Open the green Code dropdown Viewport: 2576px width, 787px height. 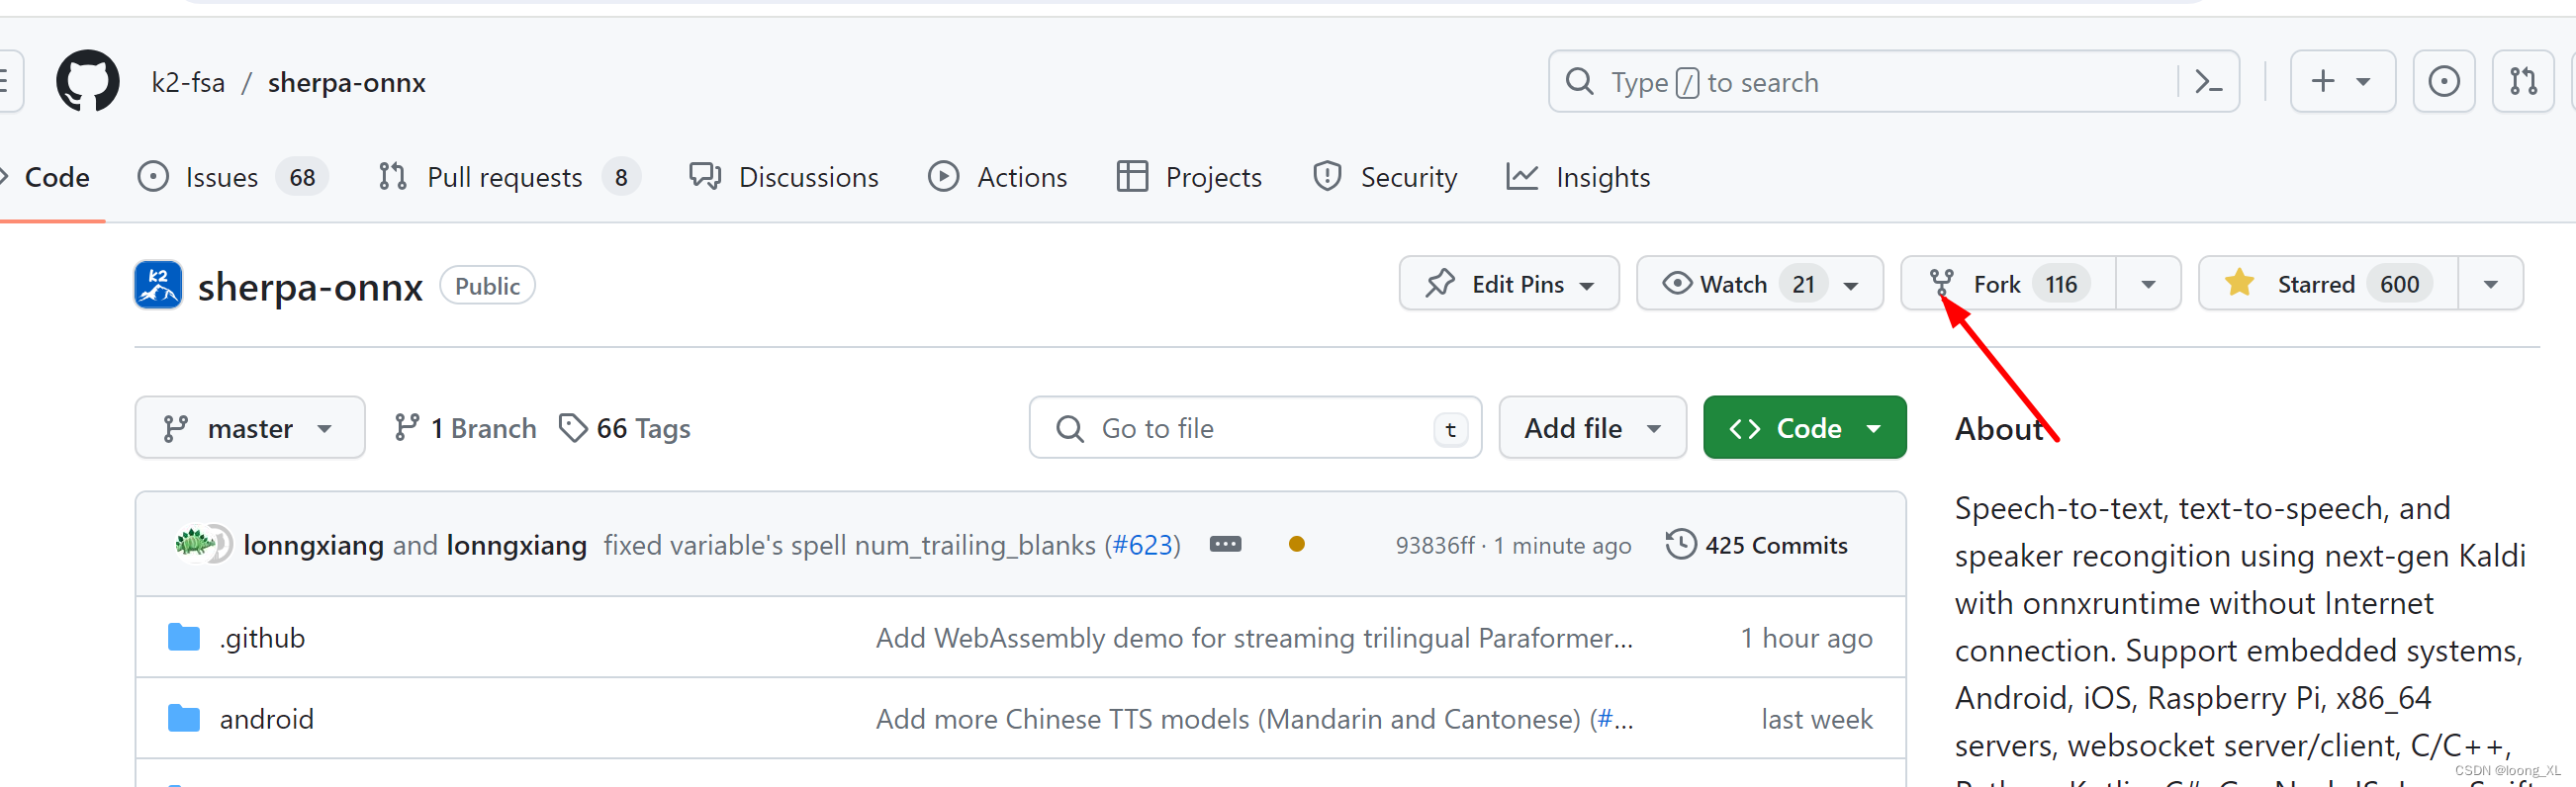click(1804, 428)
